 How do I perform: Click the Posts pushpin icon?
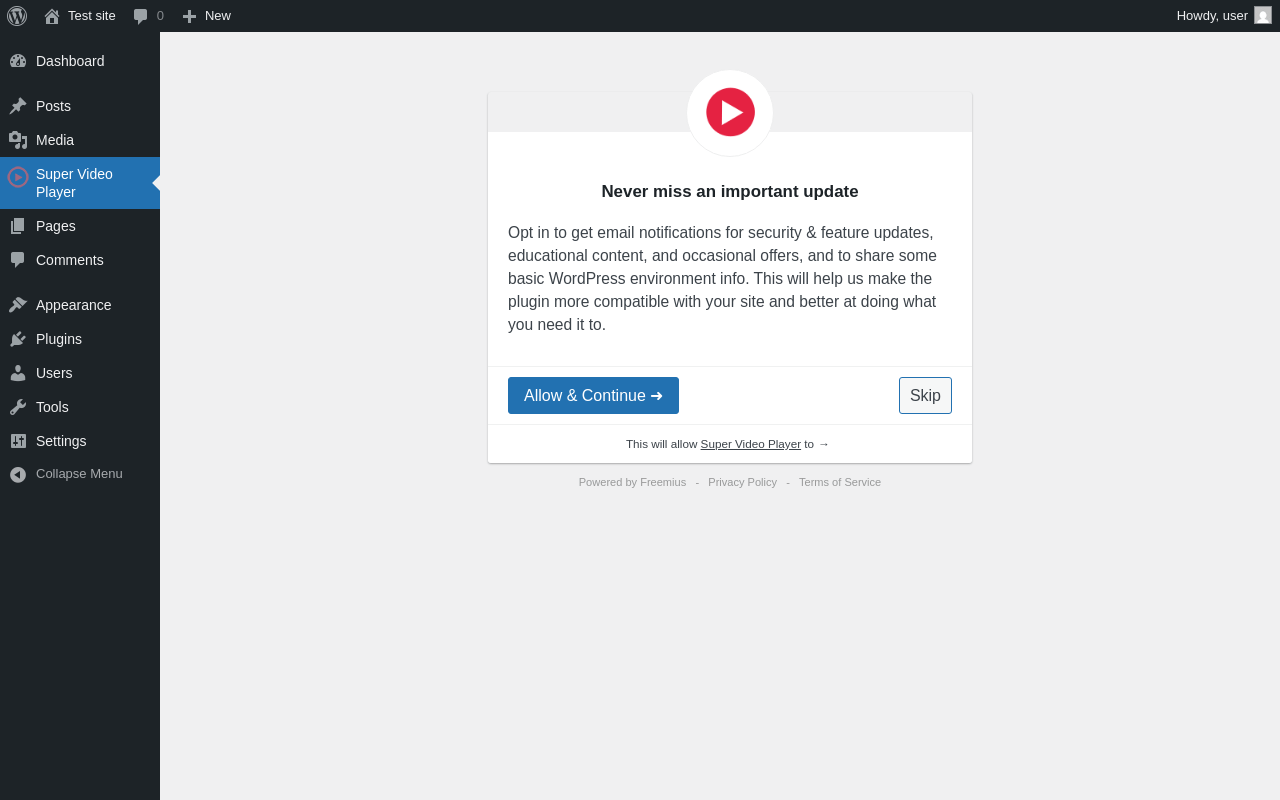pyautogui.click(x=18, y=106)
